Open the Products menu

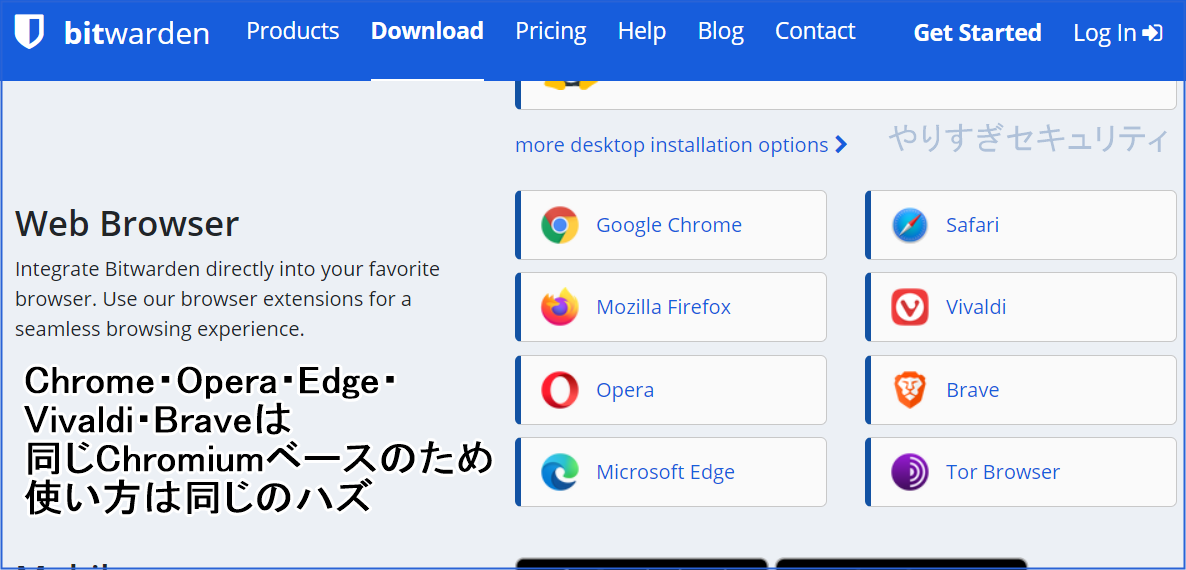click(293, 31)
